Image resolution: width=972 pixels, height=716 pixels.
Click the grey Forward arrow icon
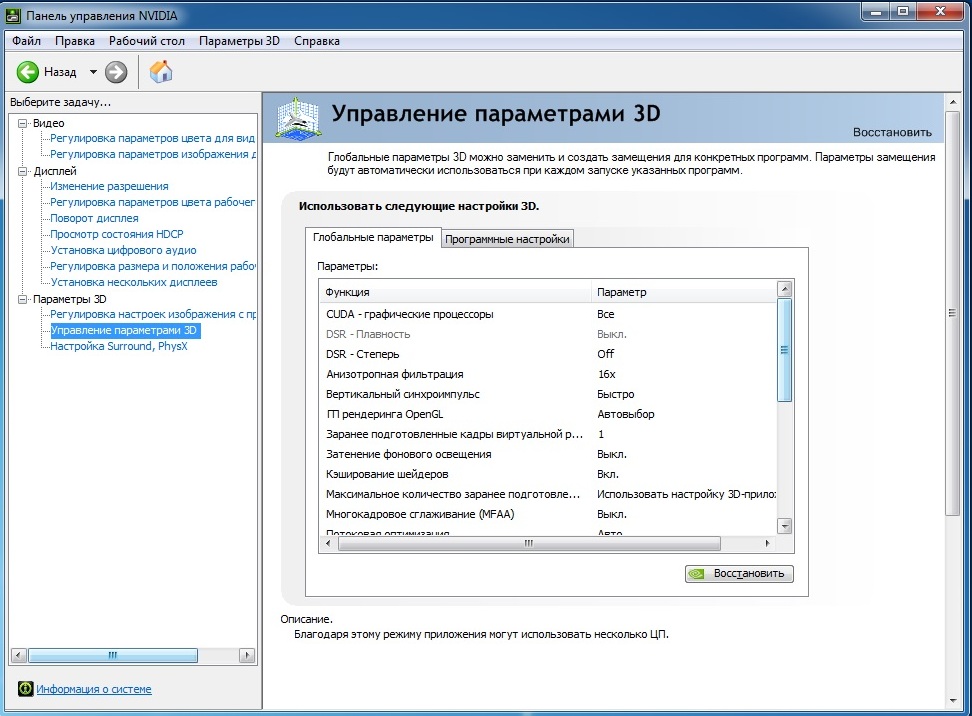[116, 72]
